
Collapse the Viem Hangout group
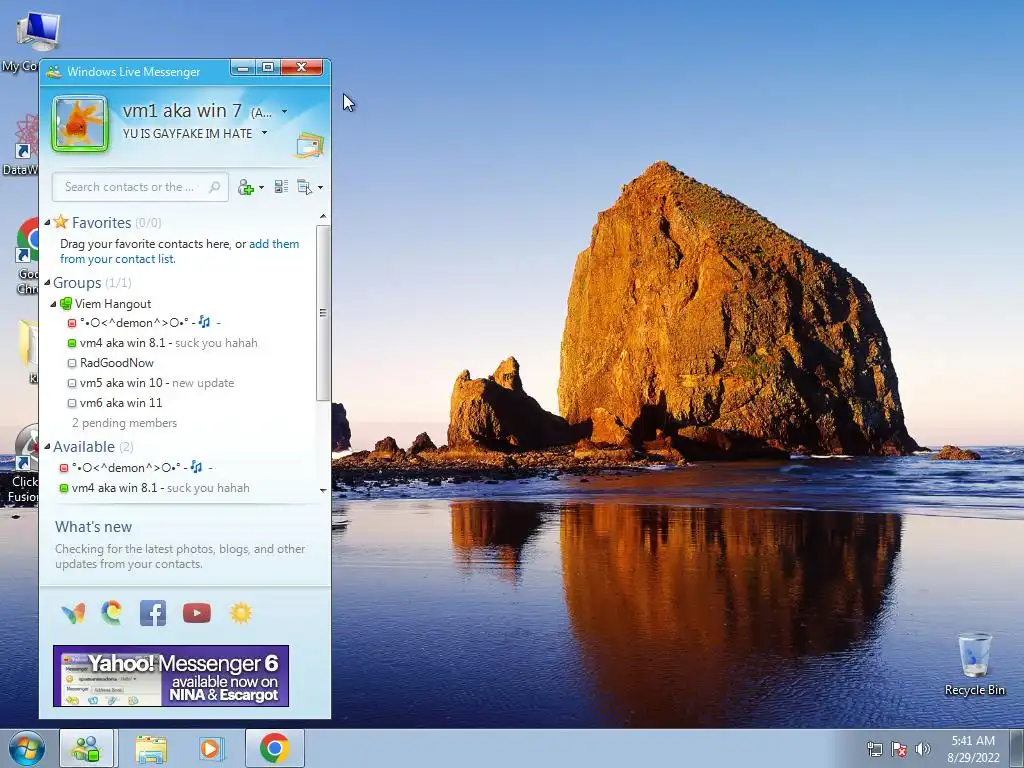pos(54,304)
